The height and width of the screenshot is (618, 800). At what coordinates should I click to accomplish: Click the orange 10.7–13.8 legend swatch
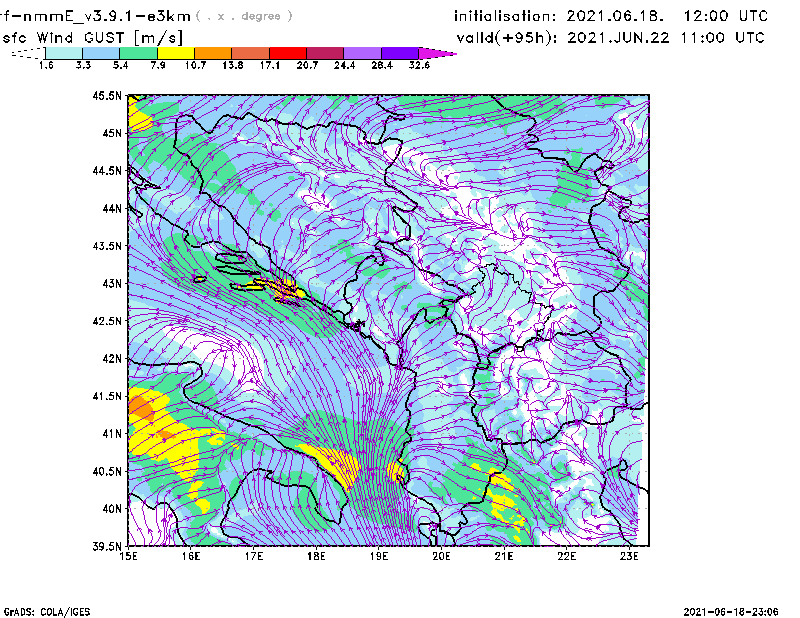point(214,52)
